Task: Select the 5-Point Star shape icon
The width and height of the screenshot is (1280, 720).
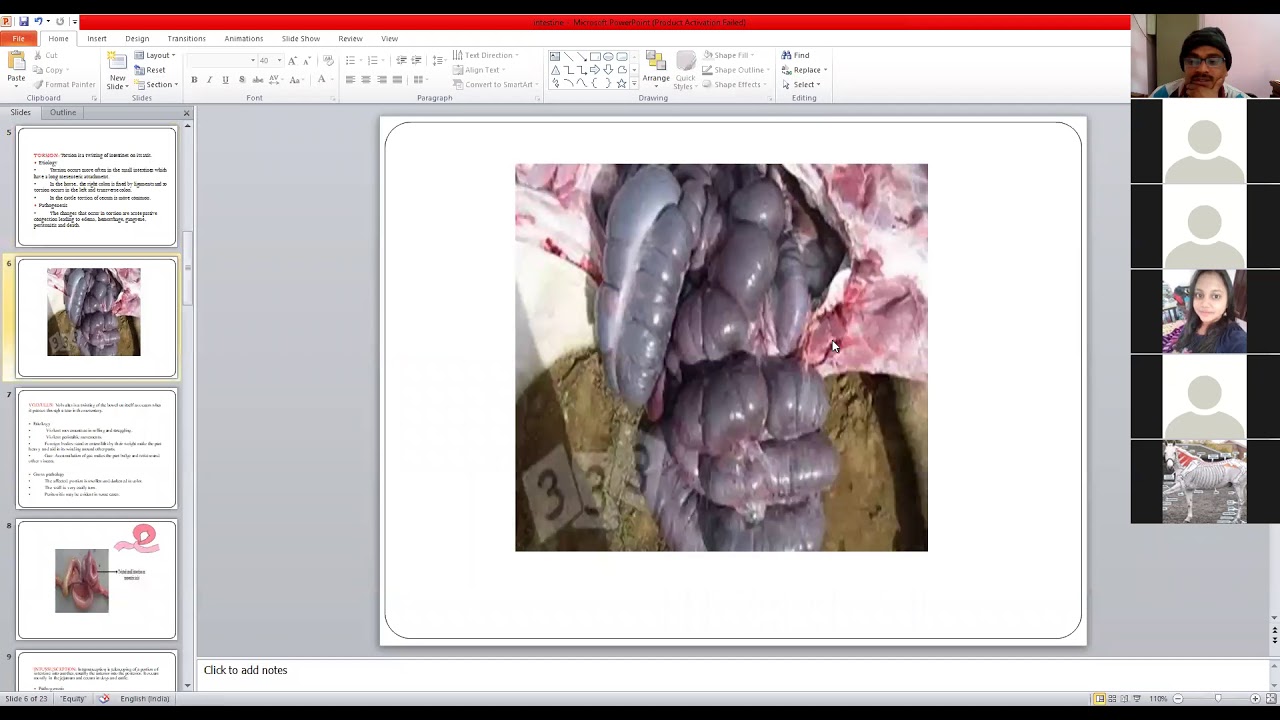Action: tap(621, 83)
